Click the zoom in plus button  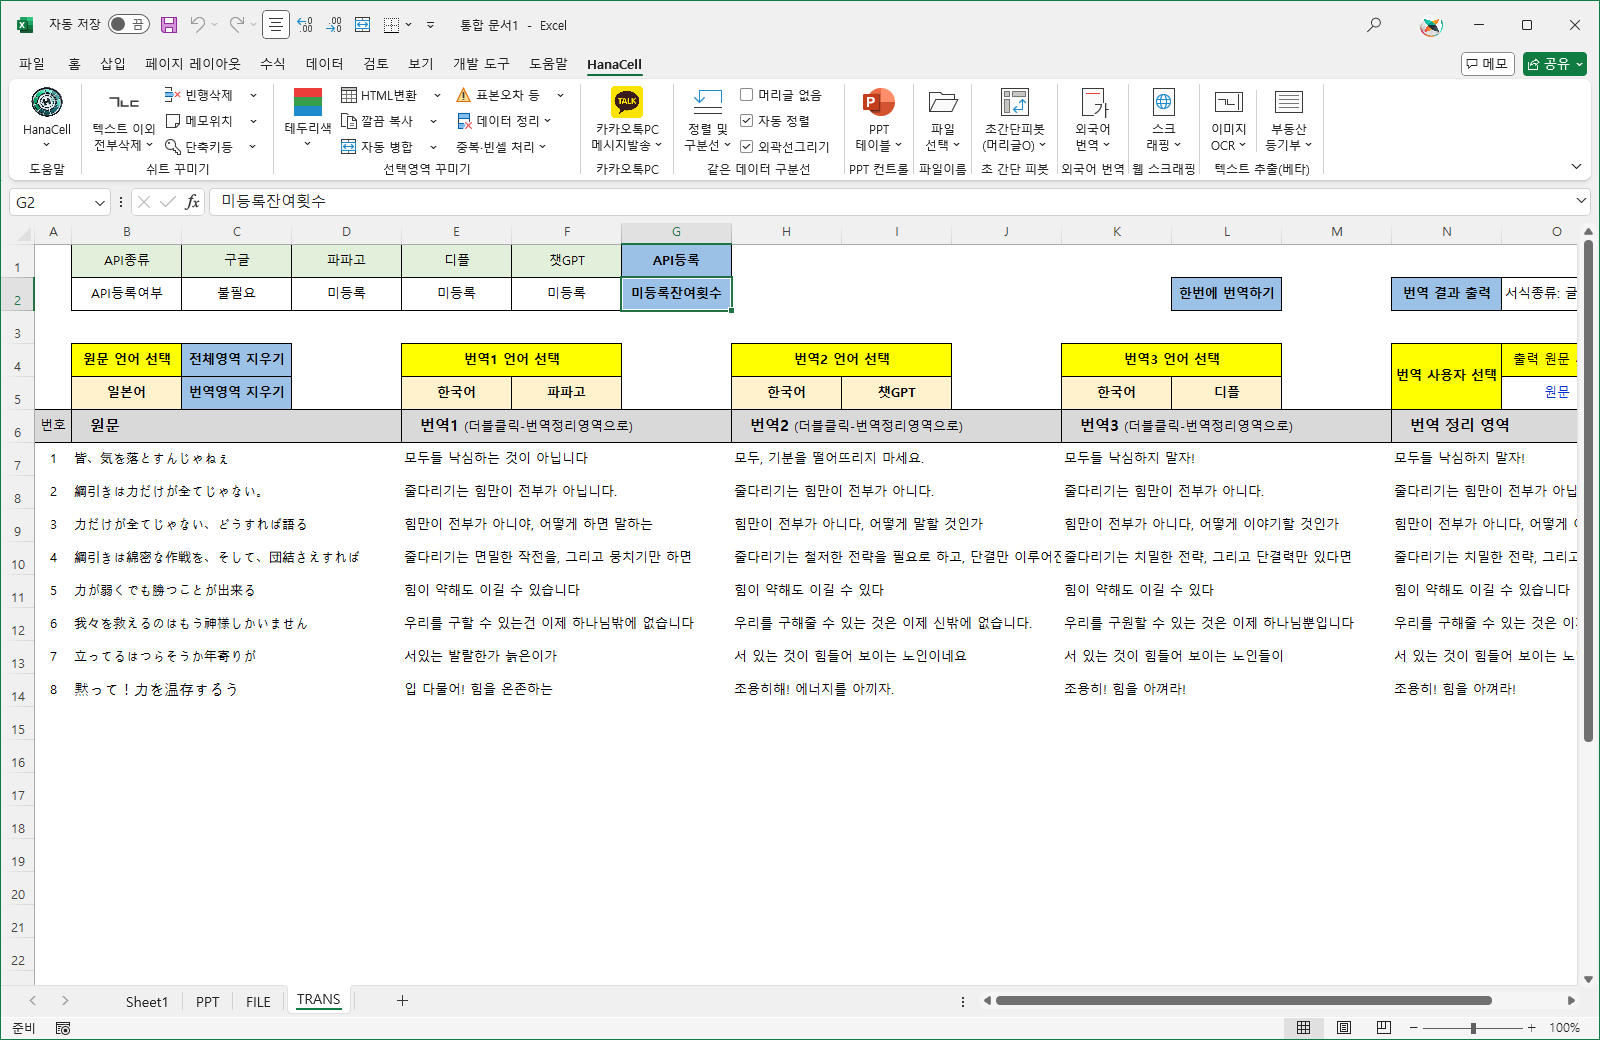coord(1531,1028)
